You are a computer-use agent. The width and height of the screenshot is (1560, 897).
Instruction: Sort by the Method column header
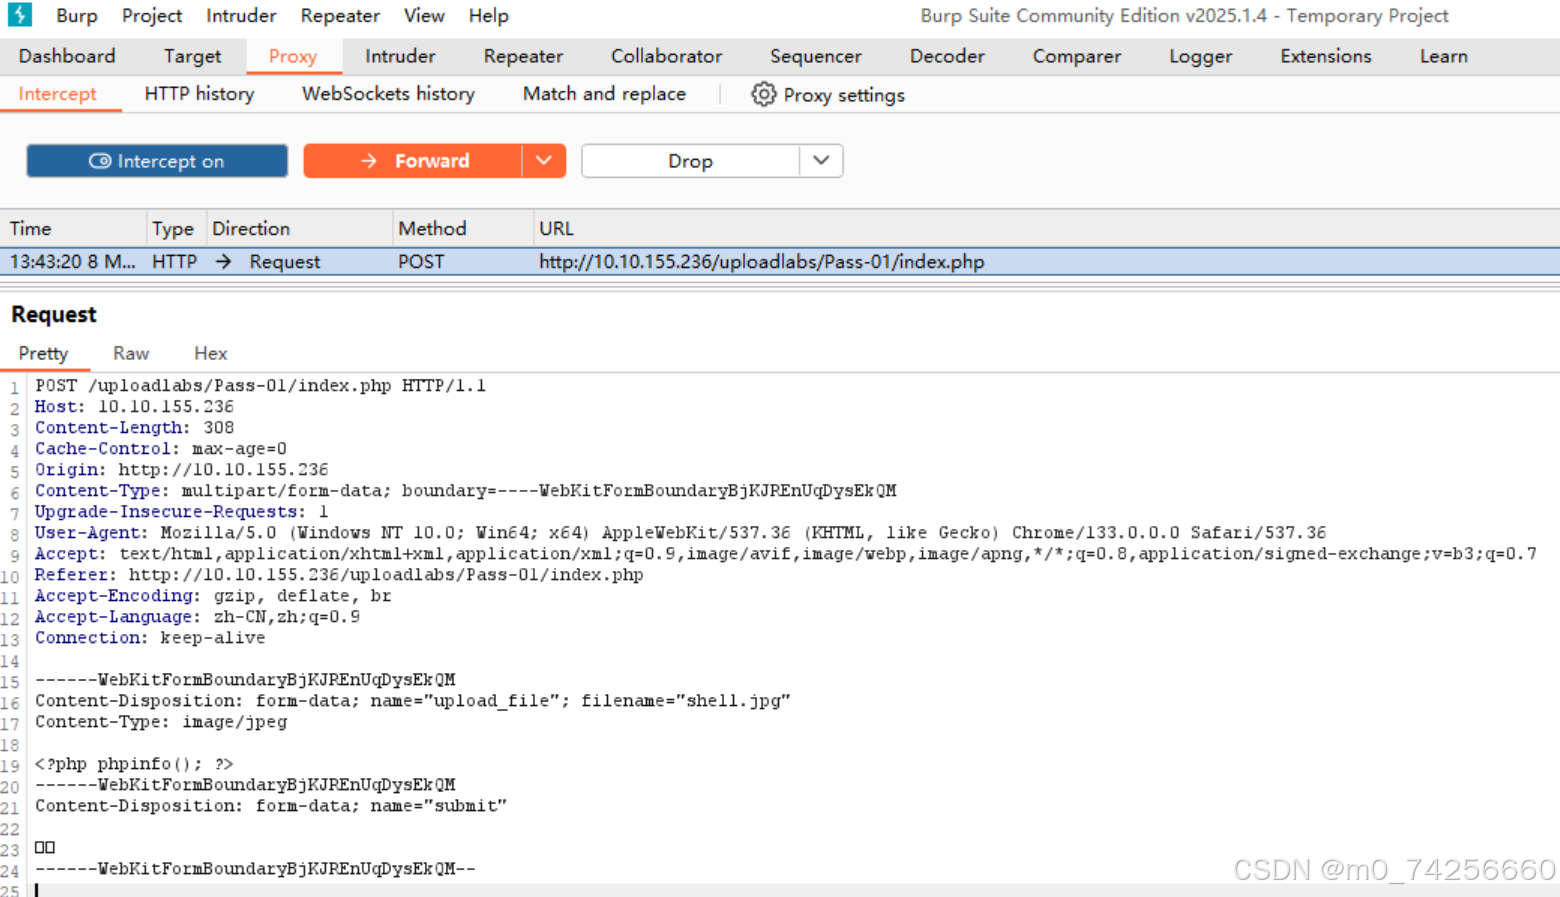point(462,228)
